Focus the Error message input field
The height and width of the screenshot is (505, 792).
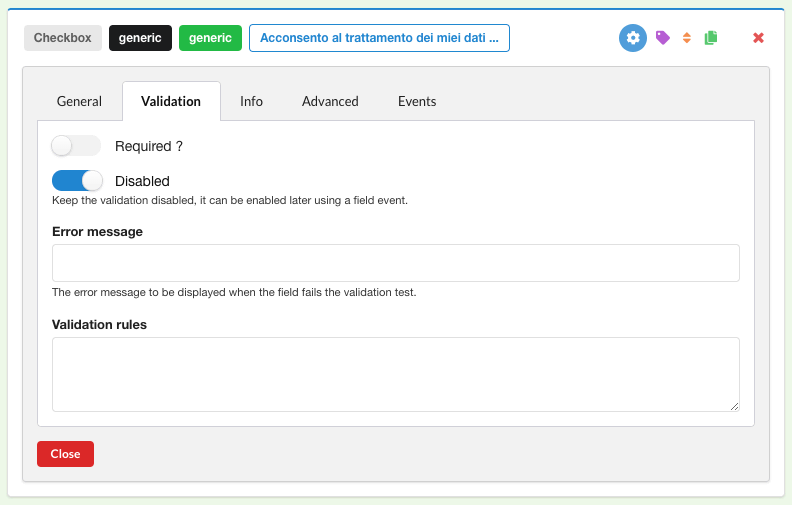pyautogui.click(x=395, y=263)
